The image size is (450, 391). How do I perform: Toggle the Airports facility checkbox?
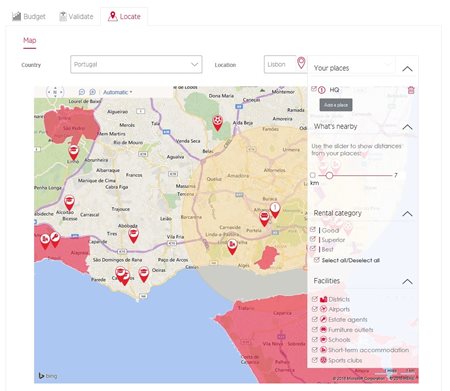click(x=314, y=309)
